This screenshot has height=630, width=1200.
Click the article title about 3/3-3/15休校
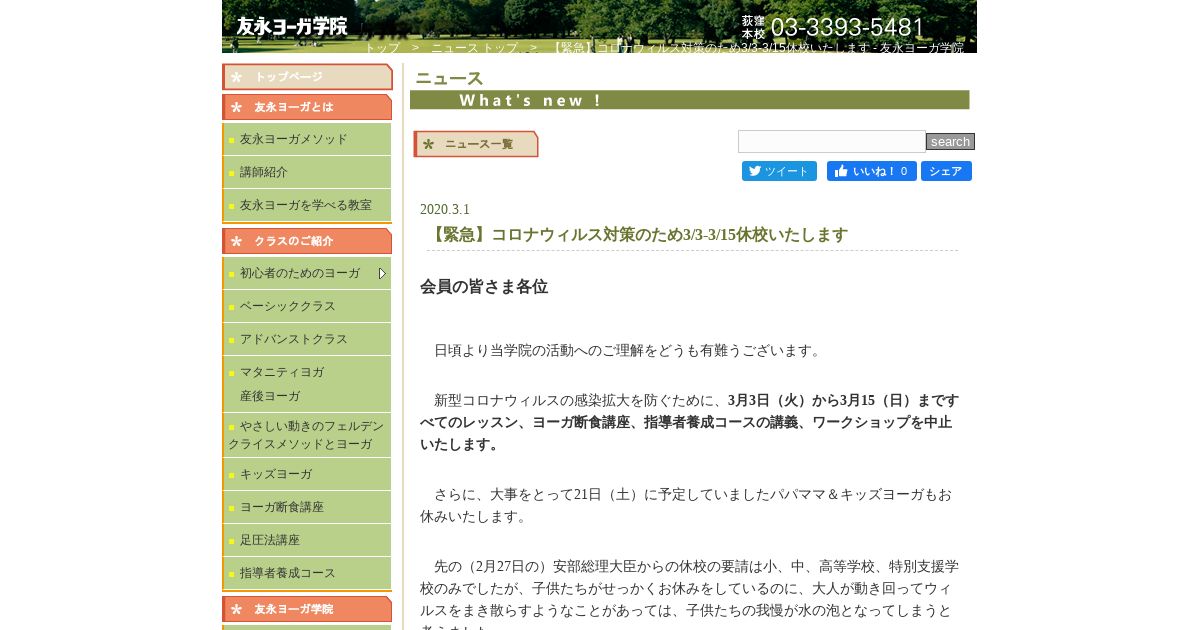coord(640,235)
